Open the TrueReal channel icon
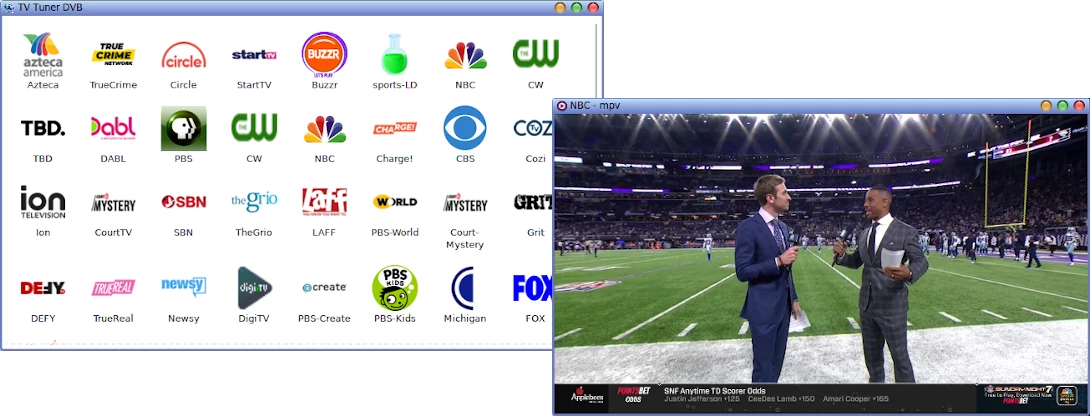The image size is (1090, 416). pyautogui.click(x=113, y=288)
